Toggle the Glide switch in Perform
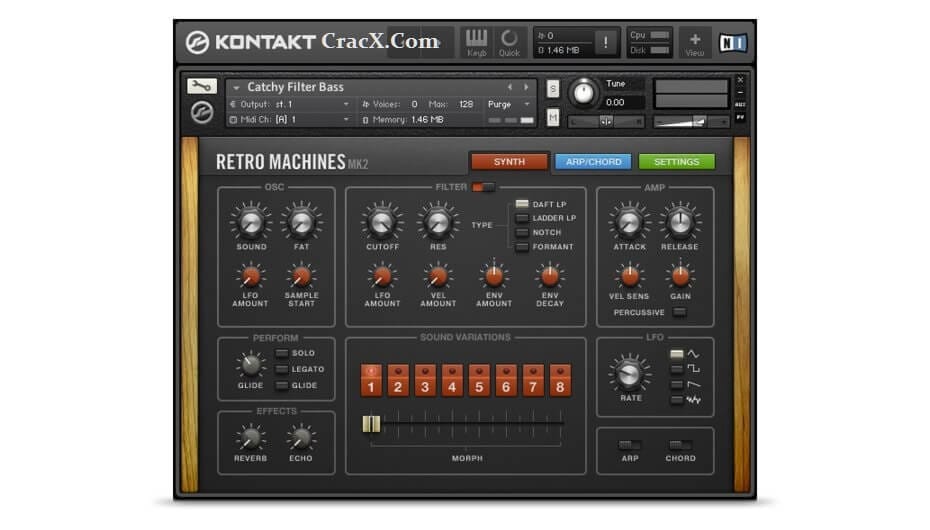Viewport: 930px width, 530px height. (x=282, y=385)
